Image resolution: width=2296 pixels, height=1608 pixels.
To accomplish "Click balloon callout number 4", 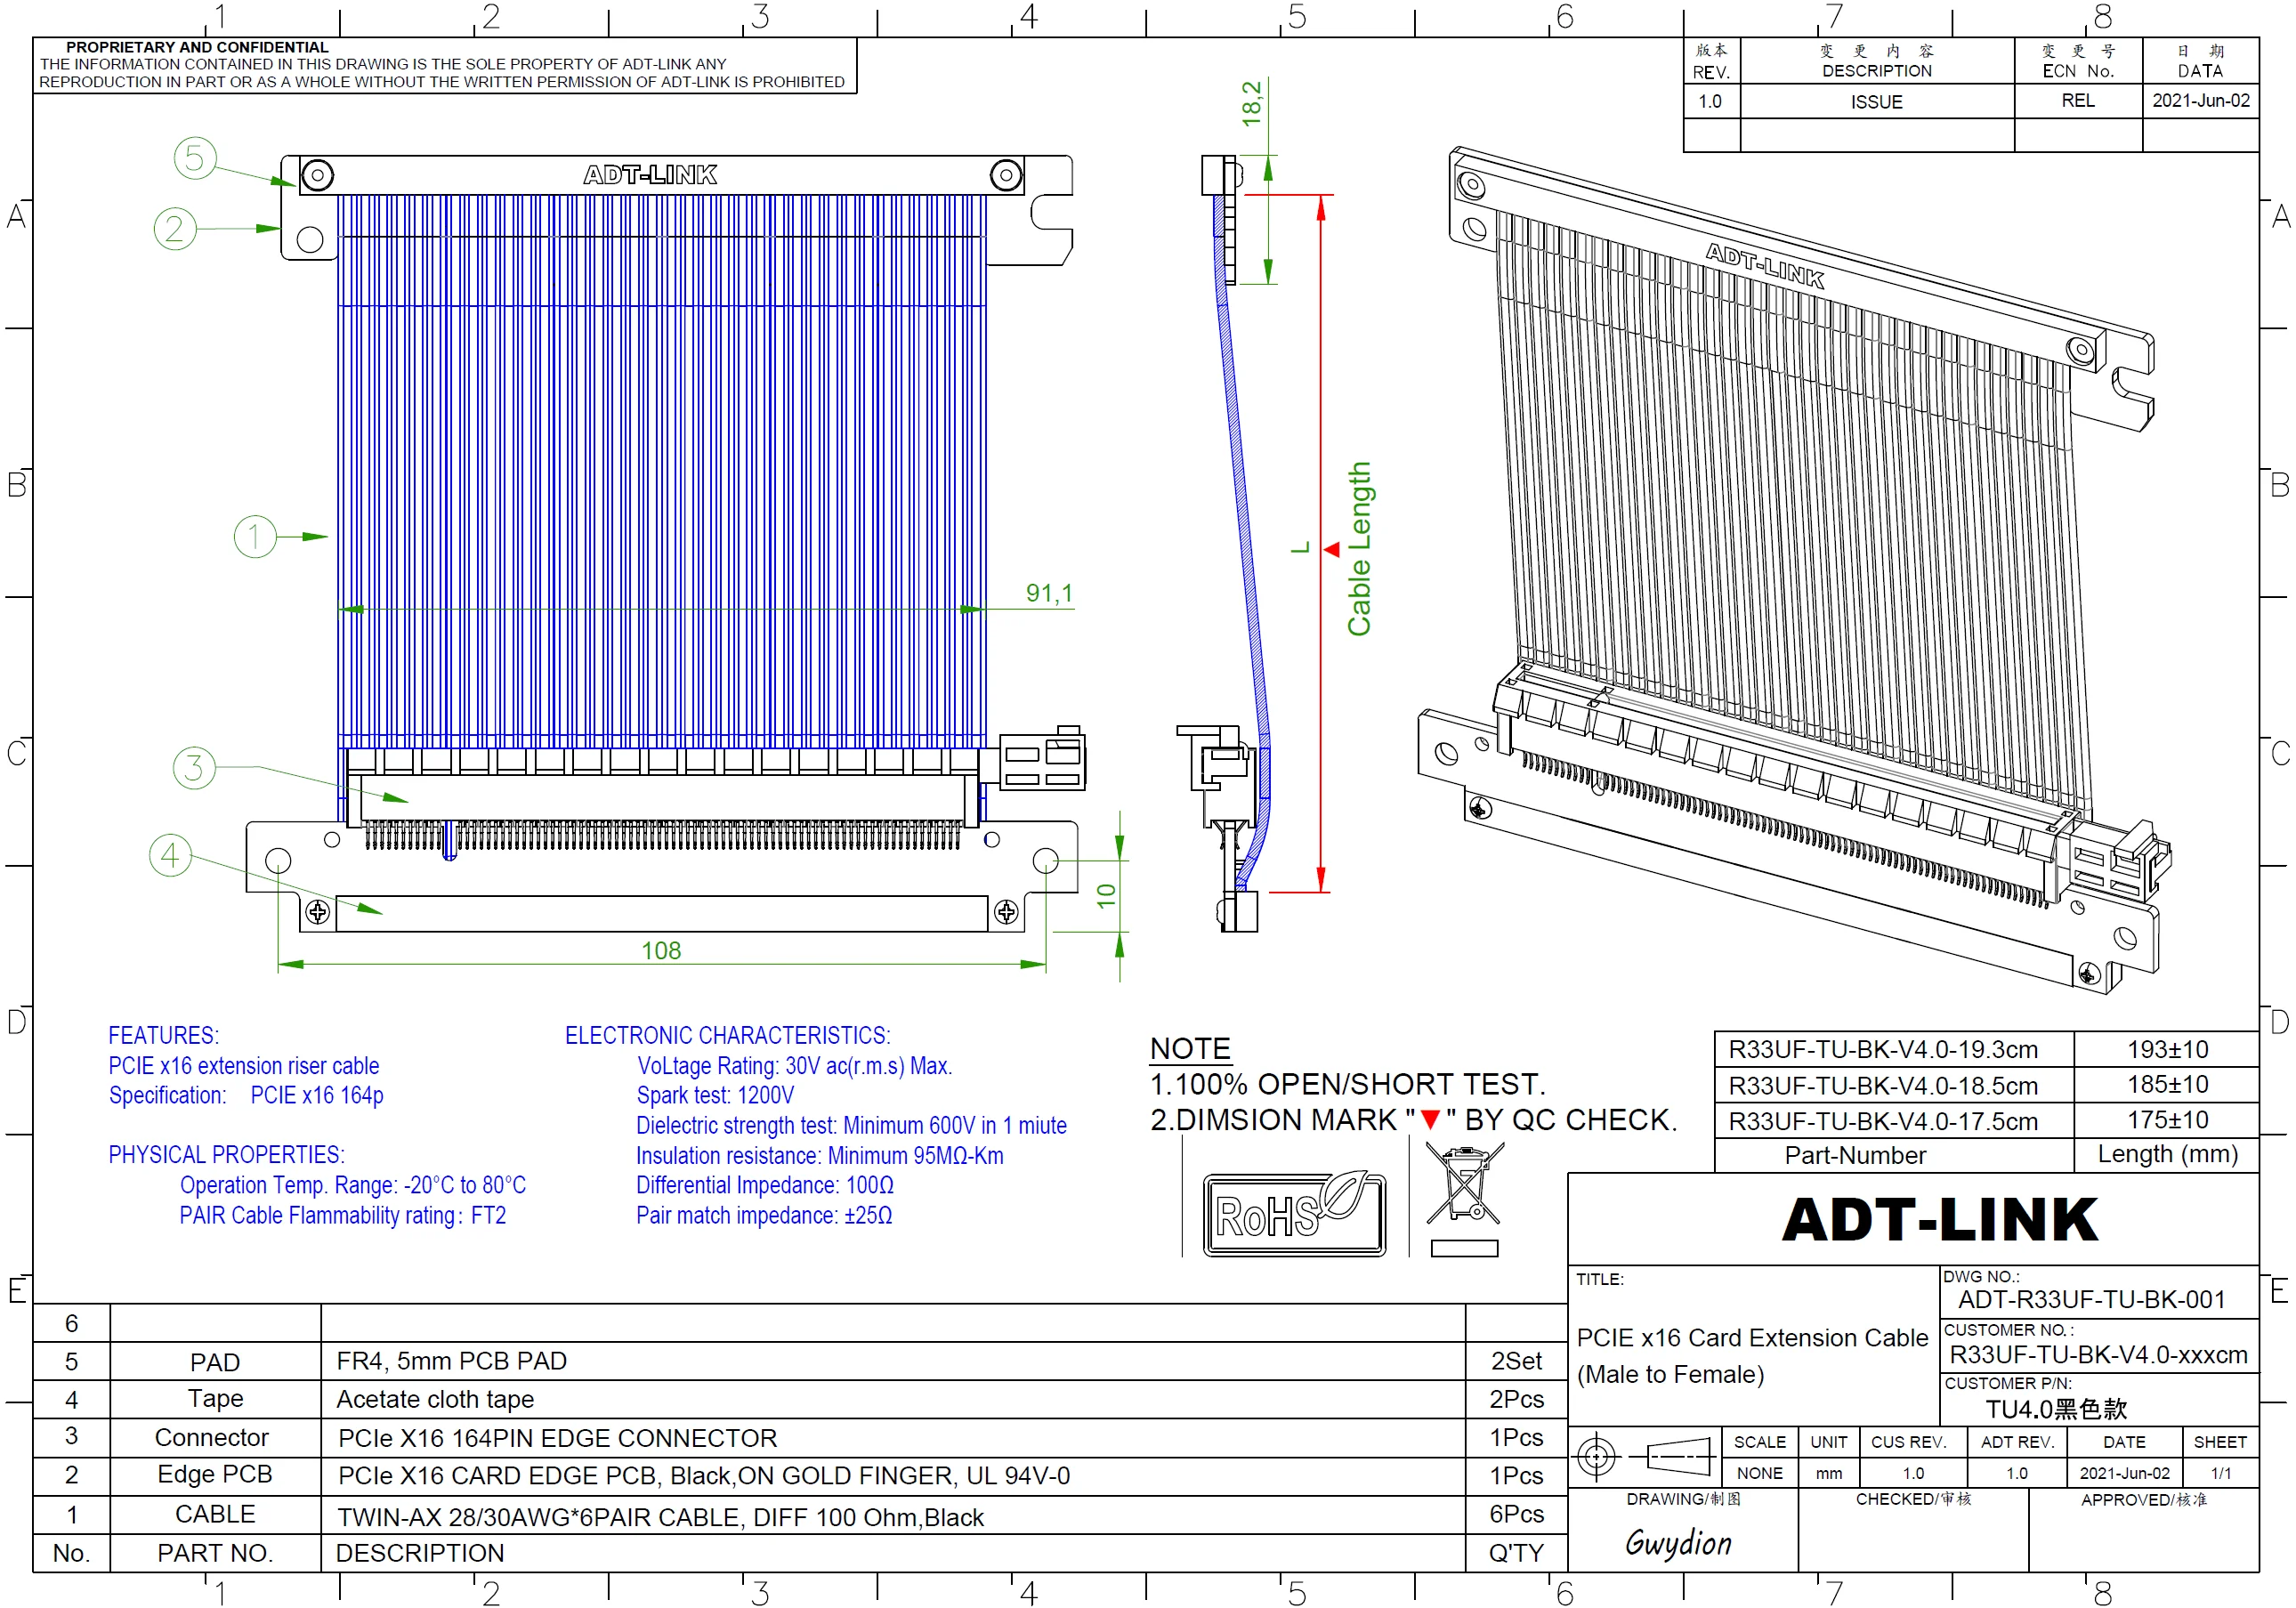I will click(x=170, y=855).
